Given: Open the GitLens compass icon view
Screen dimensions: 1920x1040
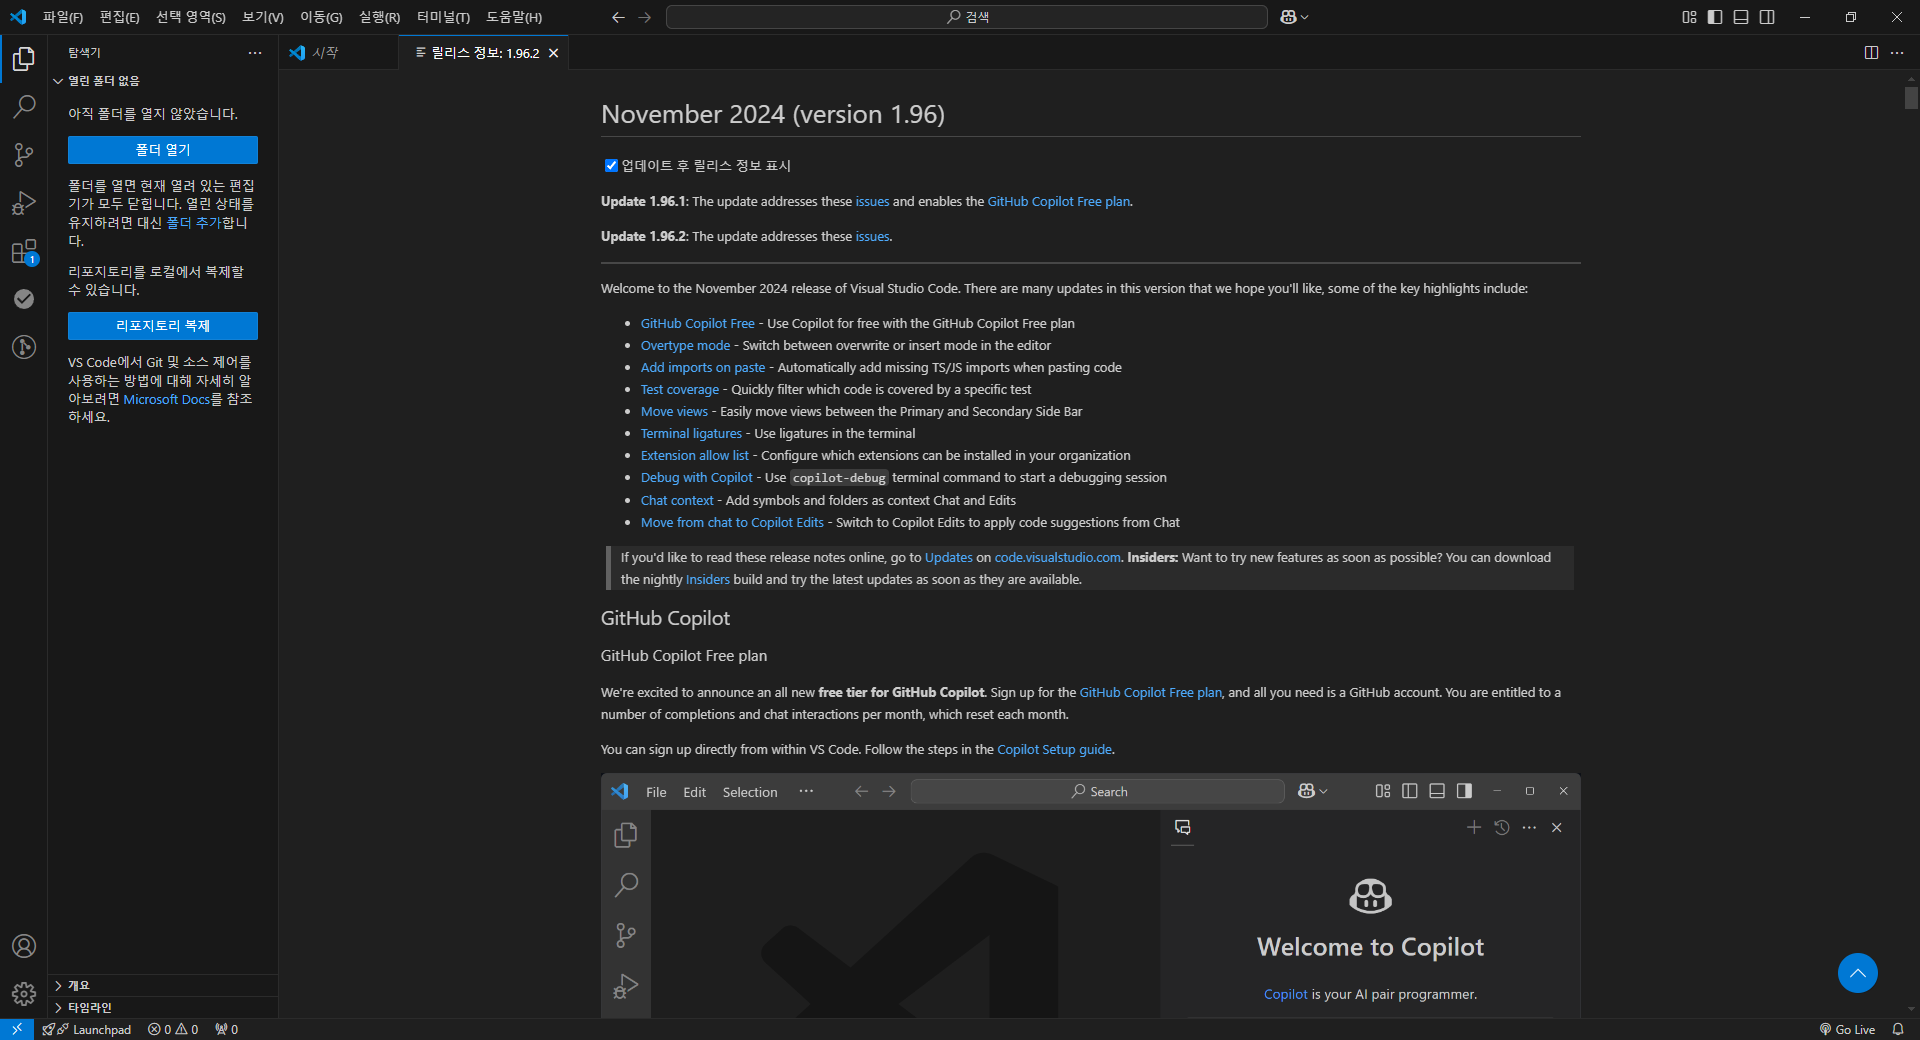Looking at the screenshot, I should click(24, 347).
